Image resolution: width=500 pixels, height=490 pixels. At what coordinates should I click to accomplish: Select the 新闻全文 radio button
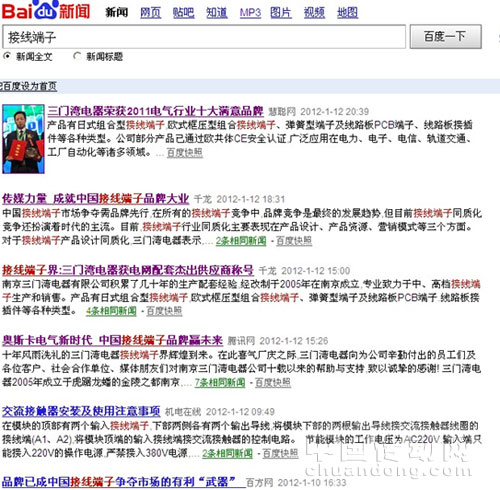[7, 56]
